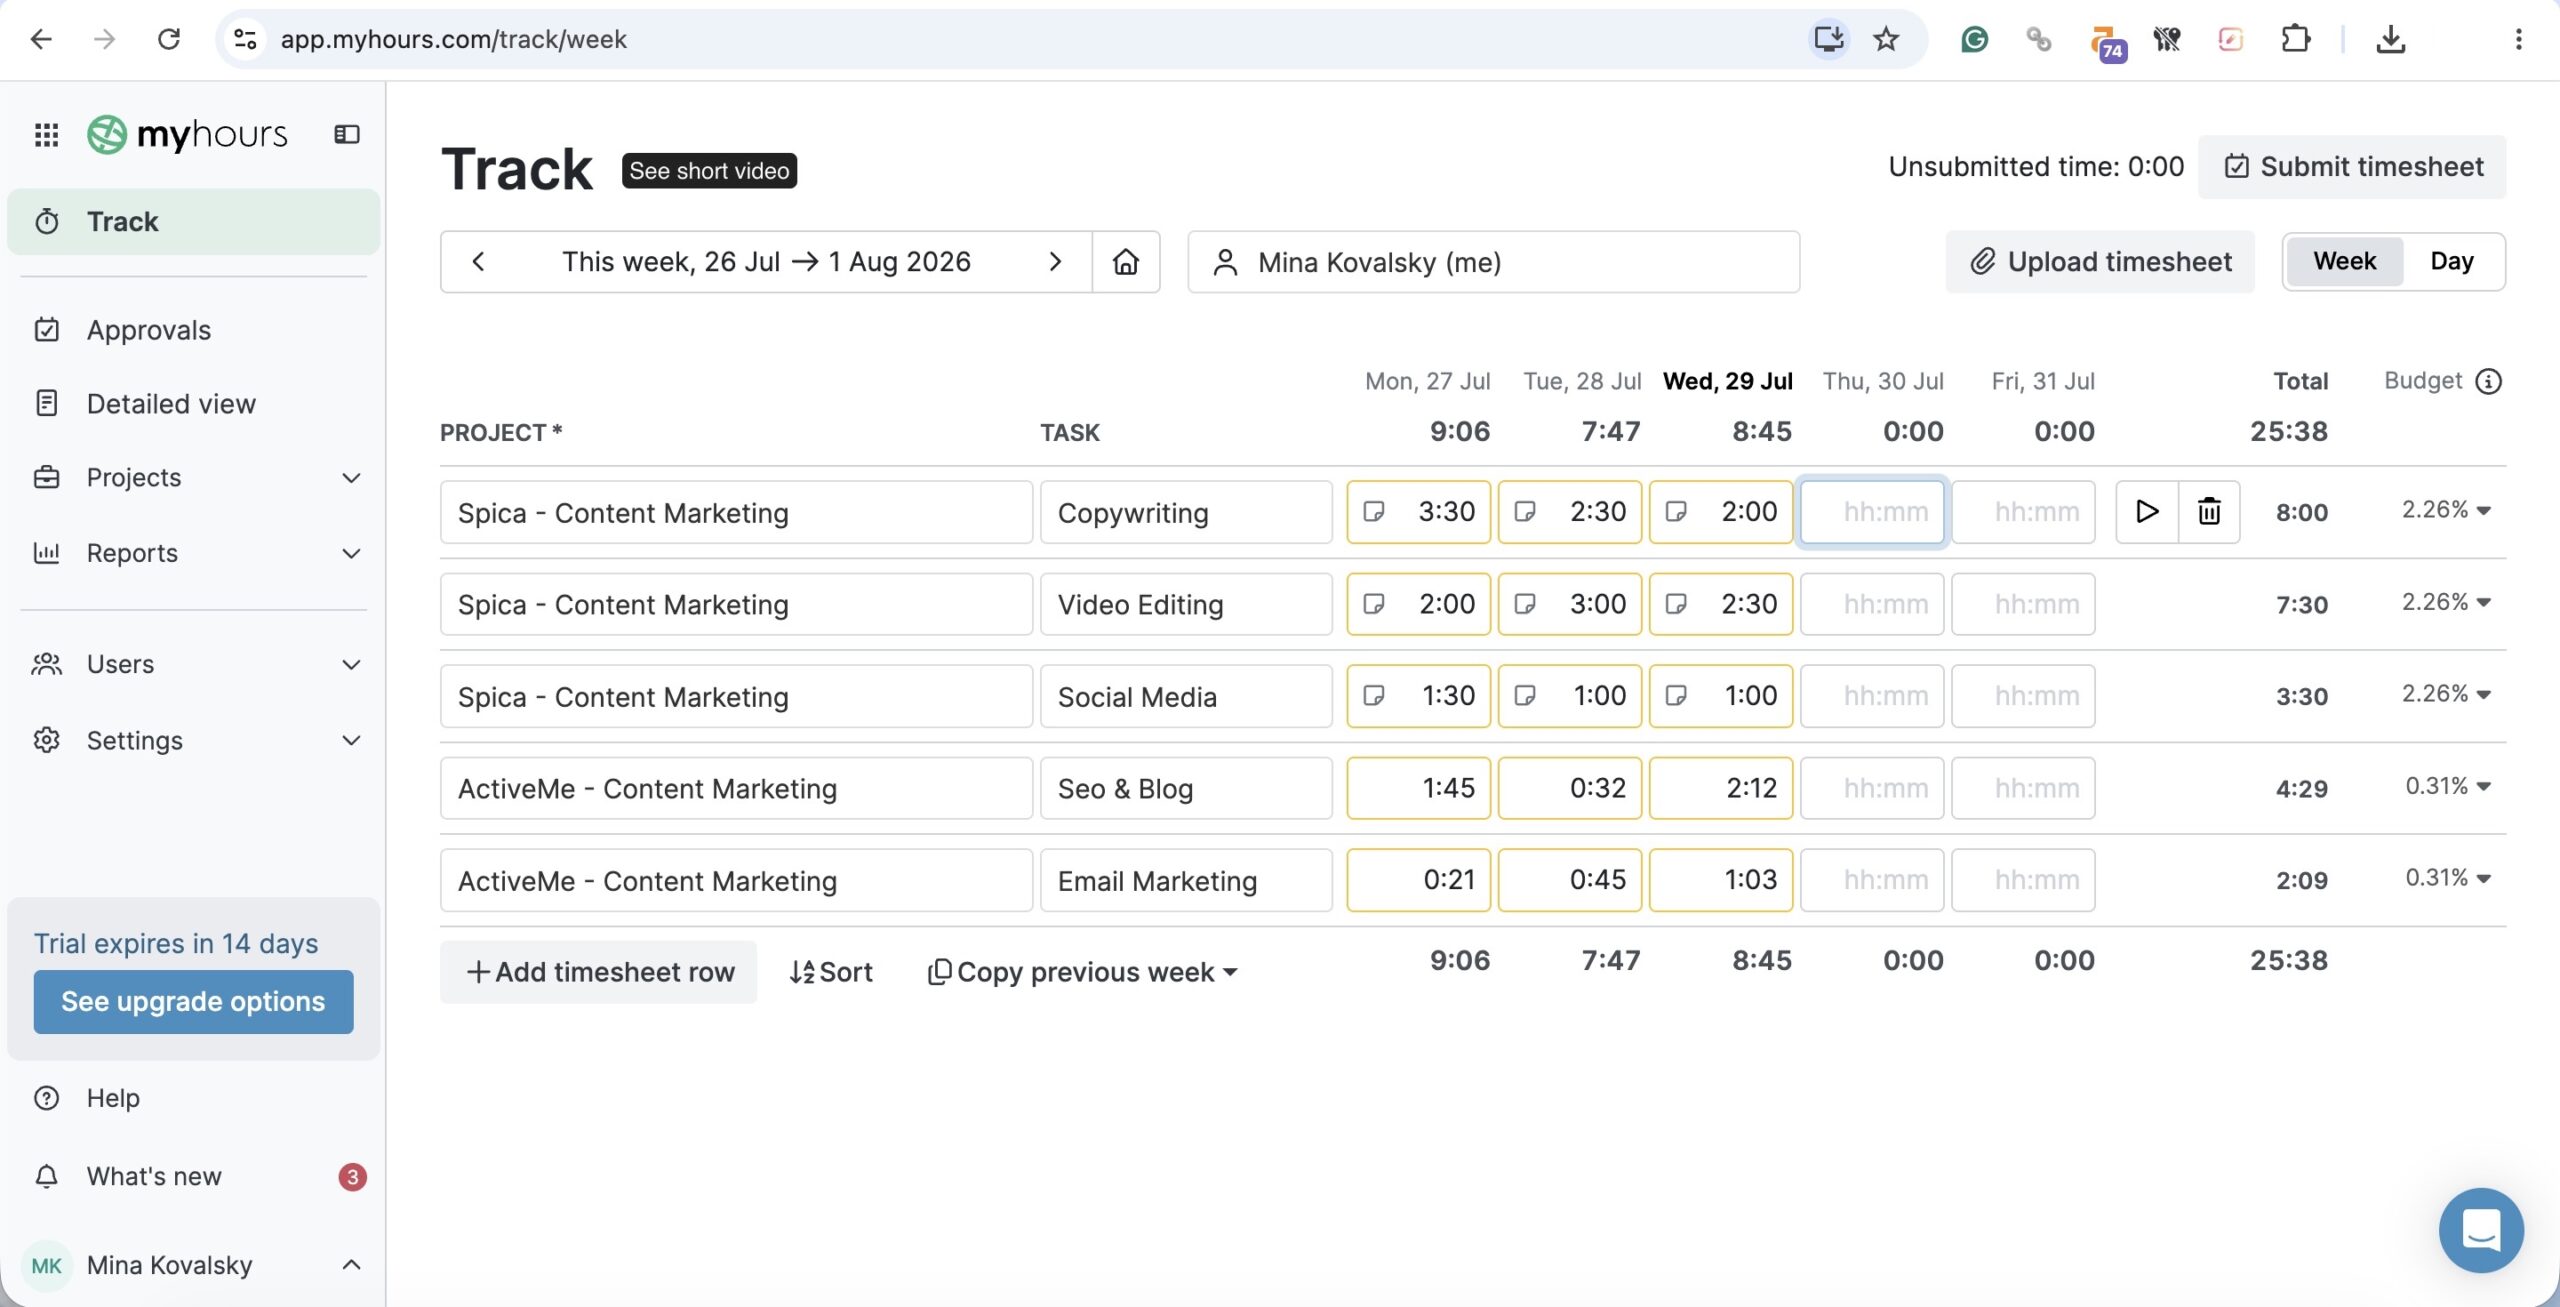Click Email Marketing Tuesday 0:45 cell

(x=1569, y=880)
